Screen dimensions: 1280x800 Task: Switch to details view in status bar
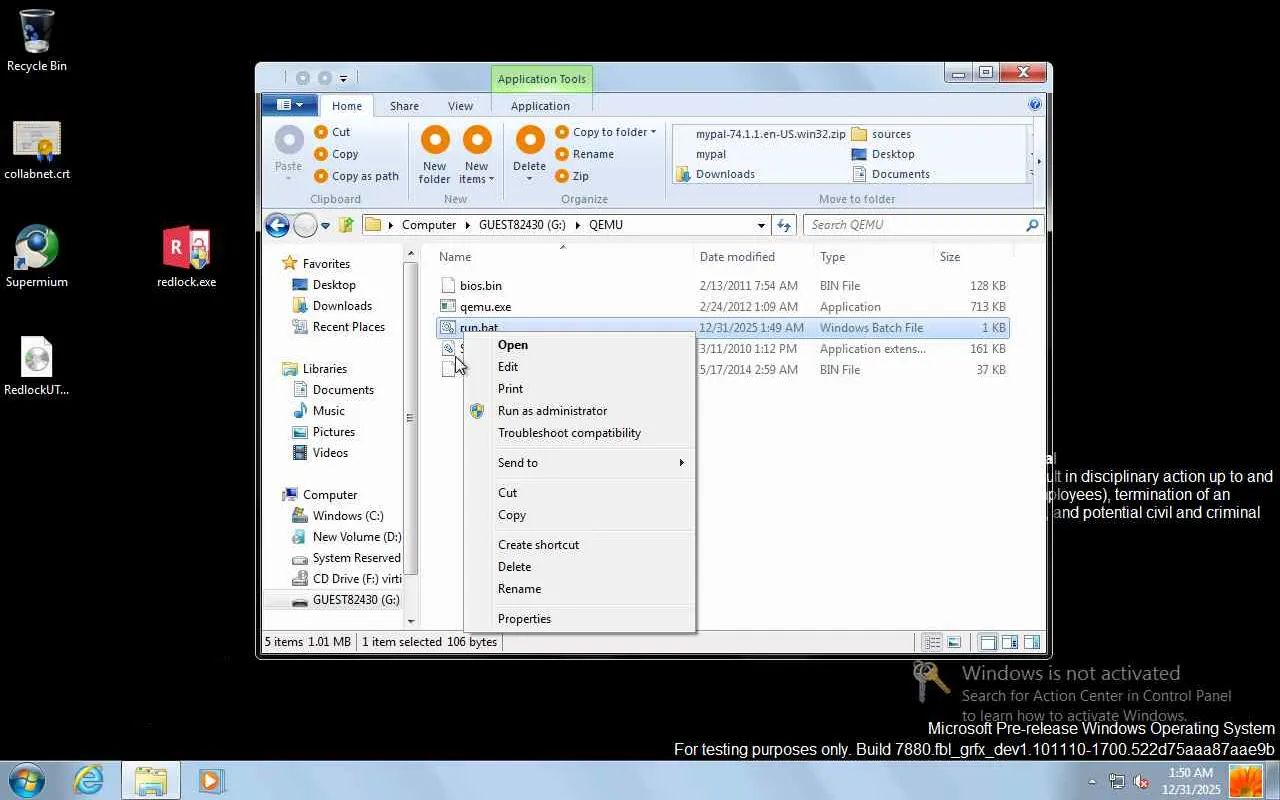pos(932,642)
